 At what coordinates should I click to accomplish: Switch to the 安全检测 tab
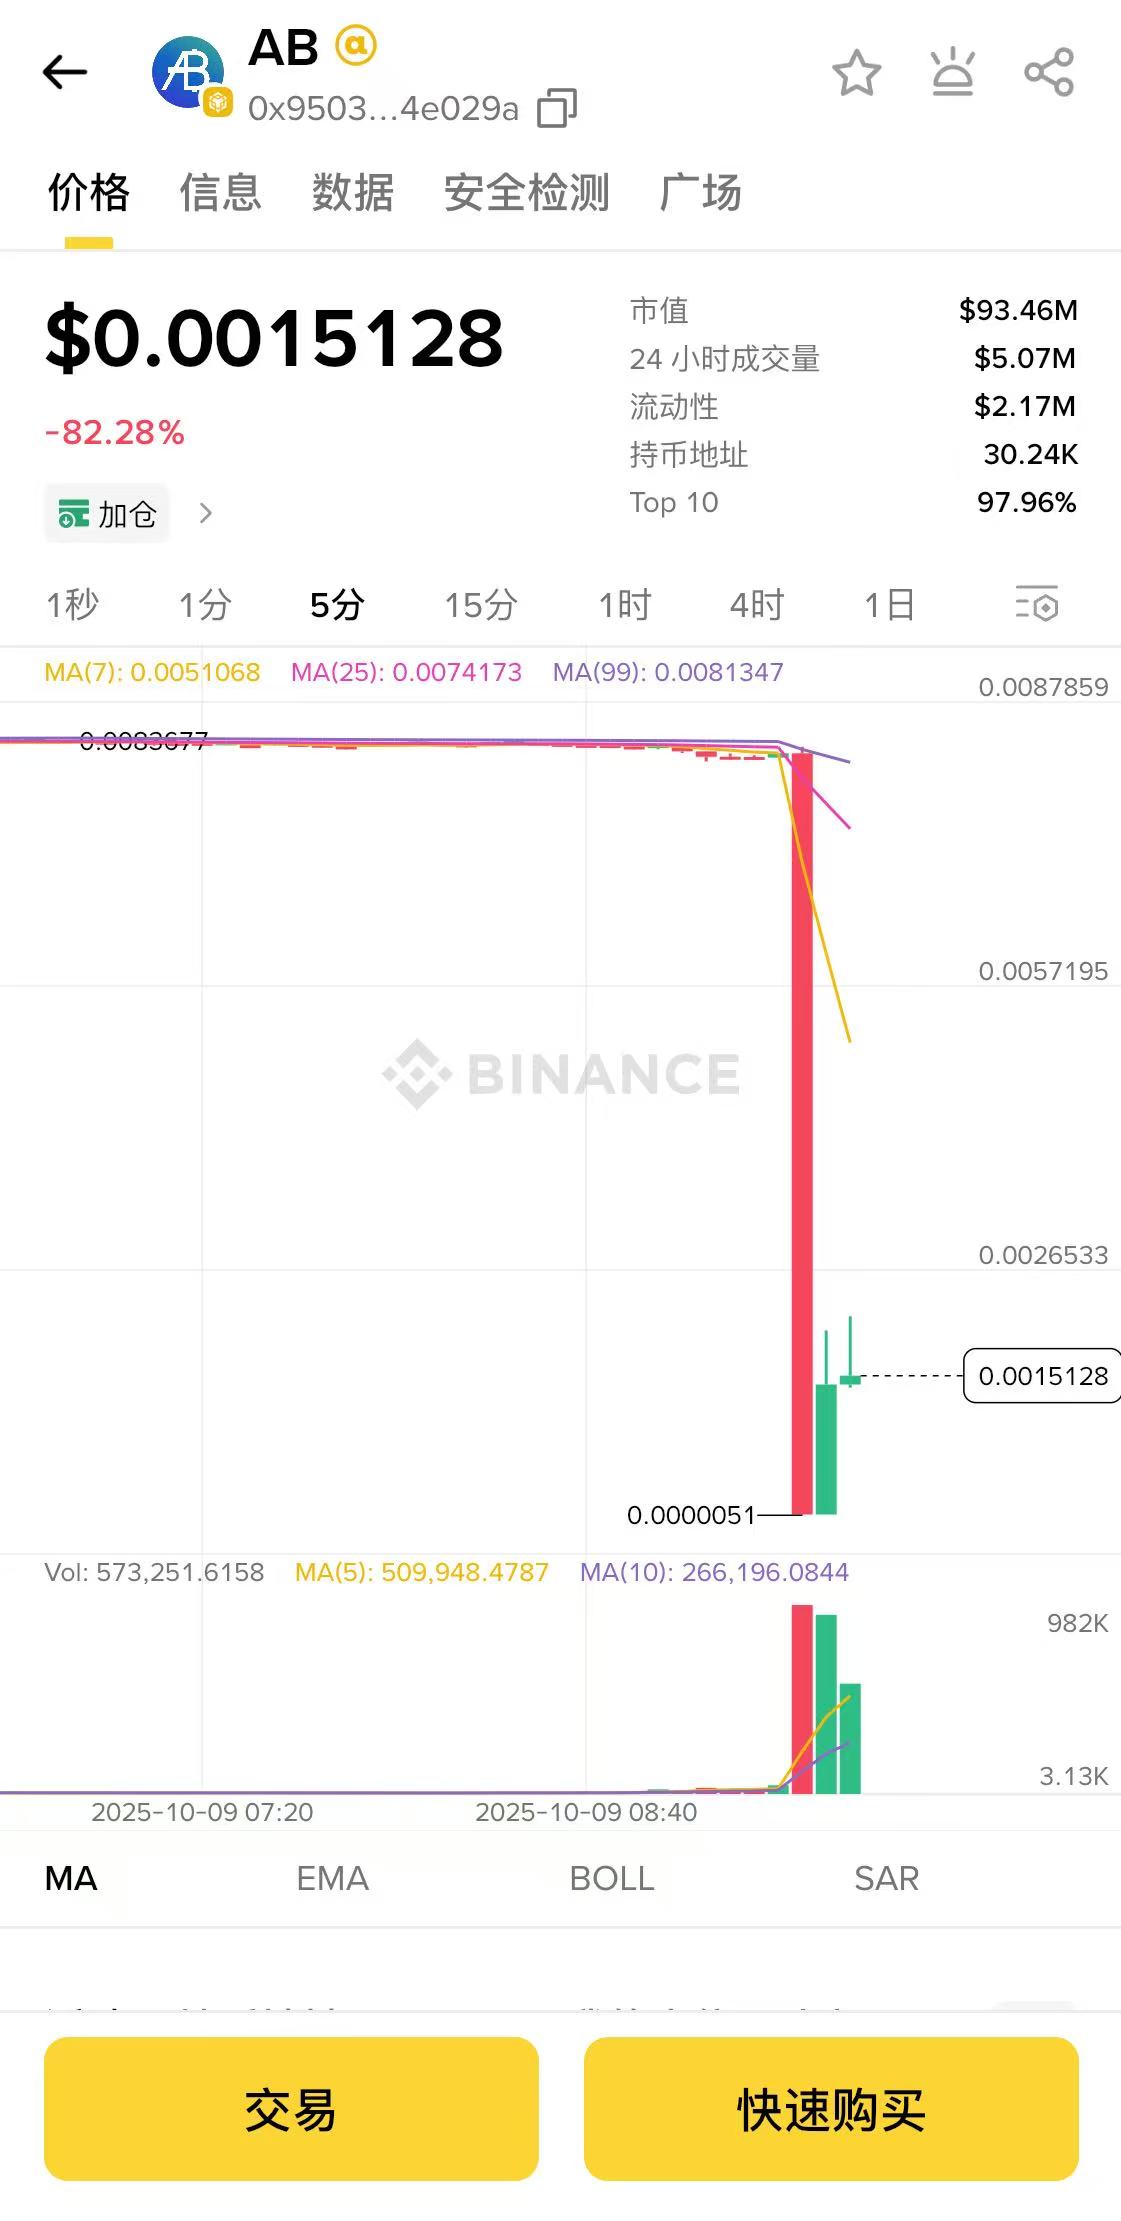pos(526,192)
